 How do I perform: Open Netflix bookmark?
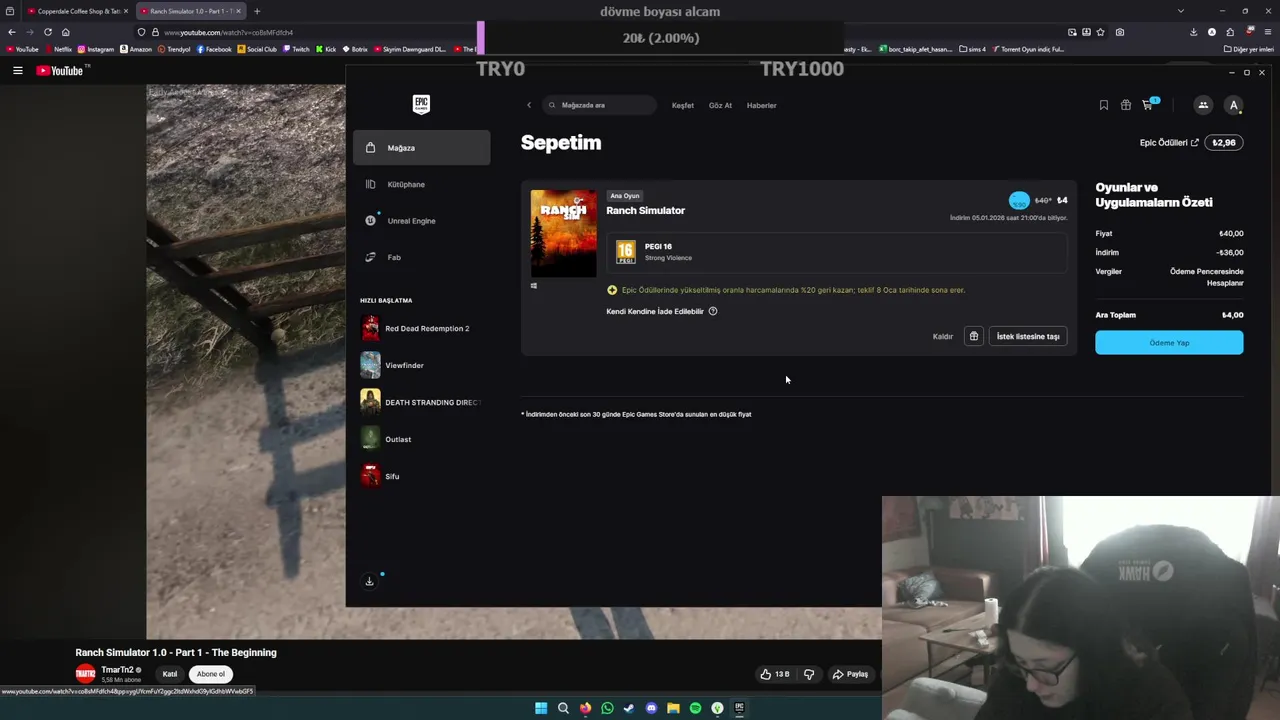tap(58, 49)
